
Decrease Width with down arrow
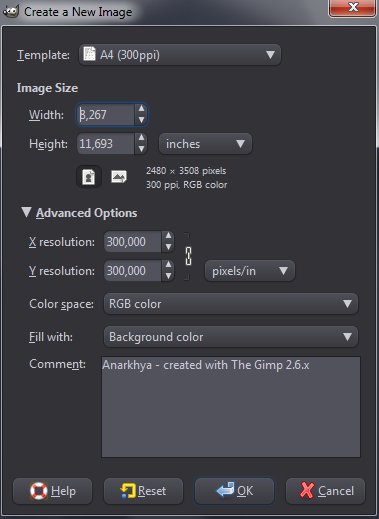[141, 120]
